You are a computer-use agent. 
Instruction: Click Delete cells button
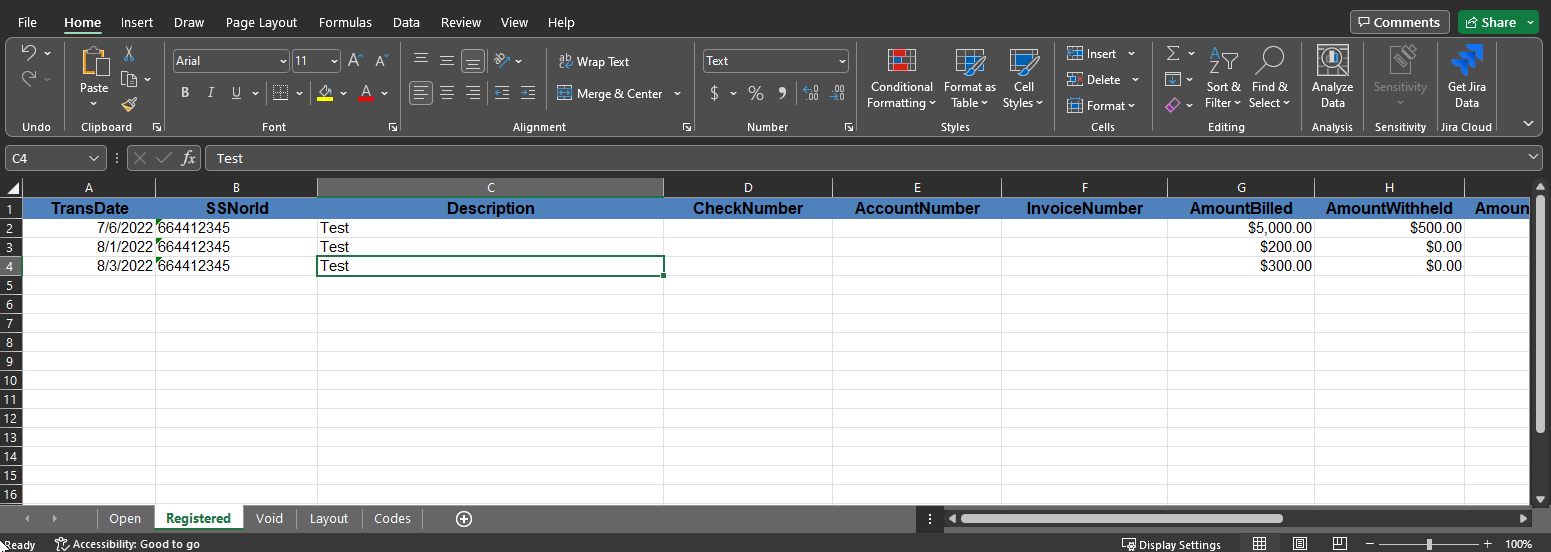point(1094,80)
